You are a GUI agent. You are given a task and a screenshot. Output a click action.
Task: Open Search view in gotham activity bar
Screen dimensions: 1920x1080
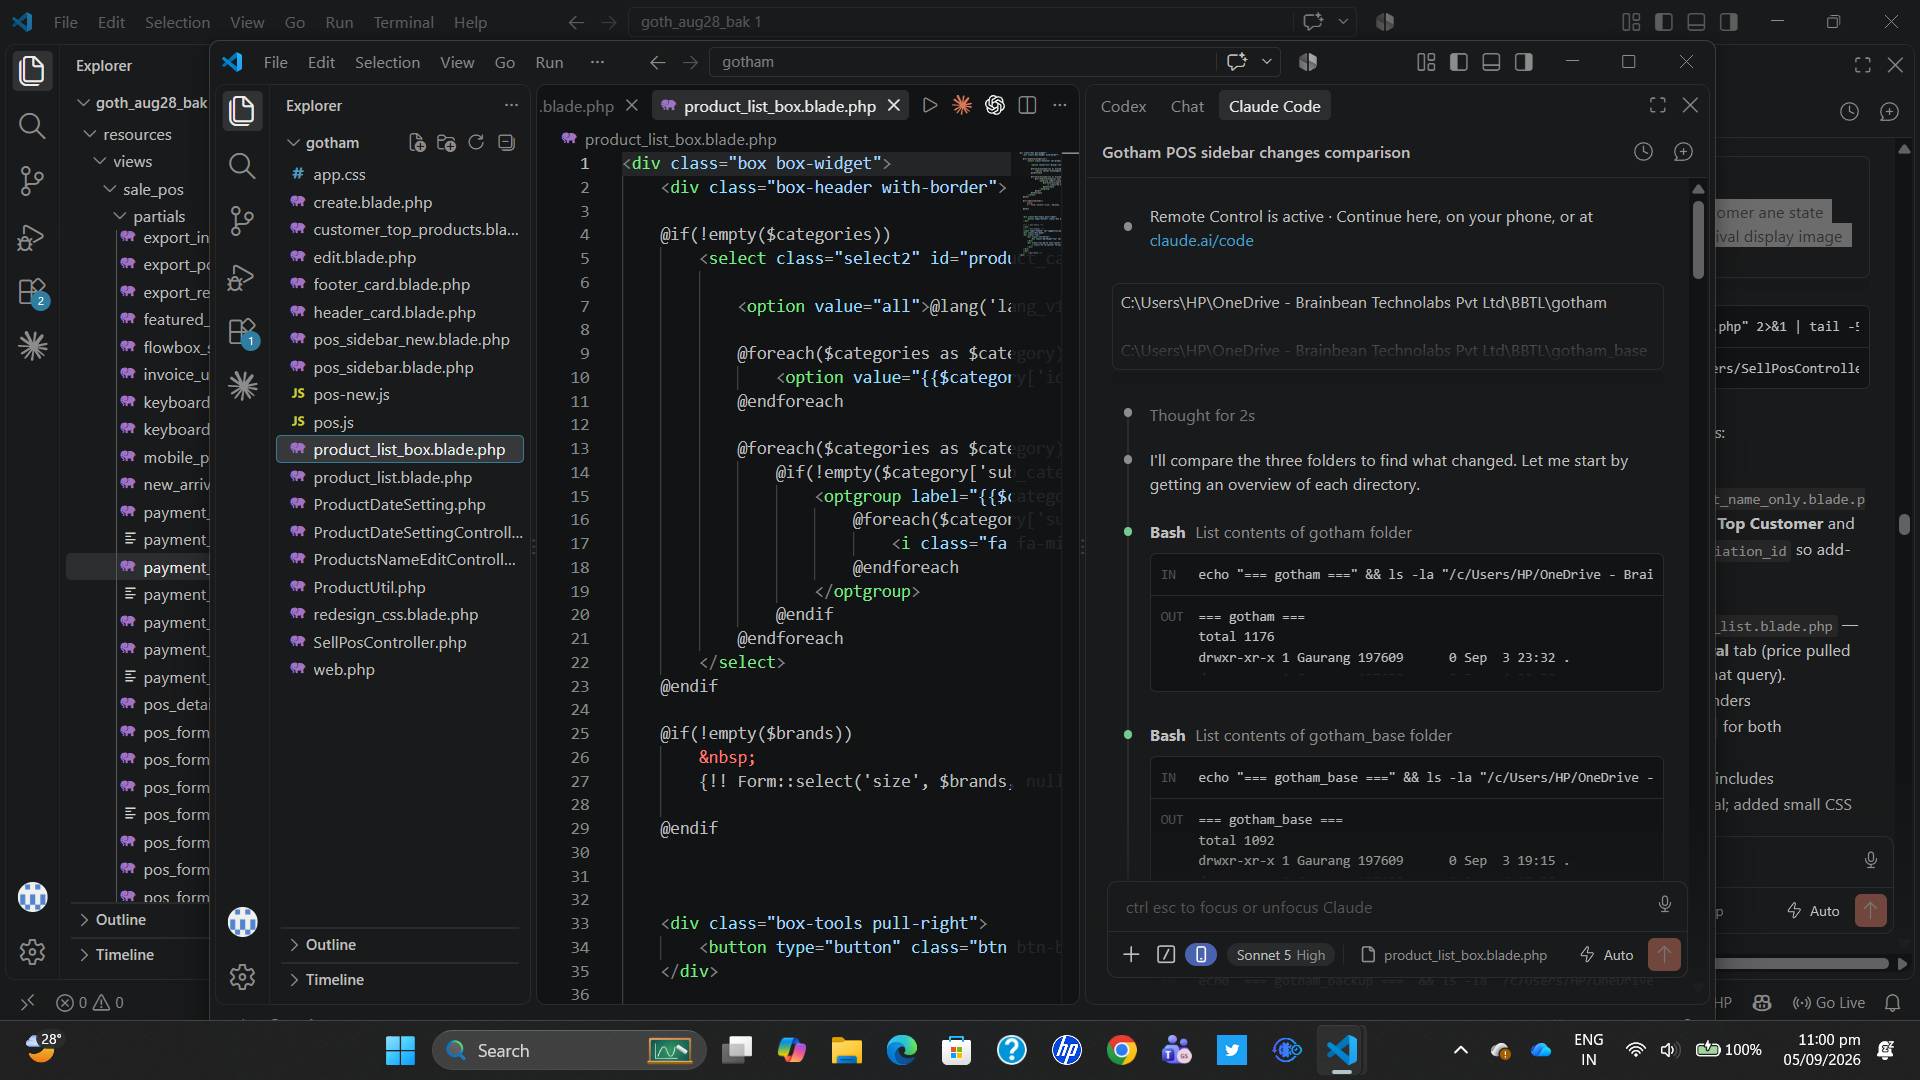pyautogui.click(x=242, y=166)
